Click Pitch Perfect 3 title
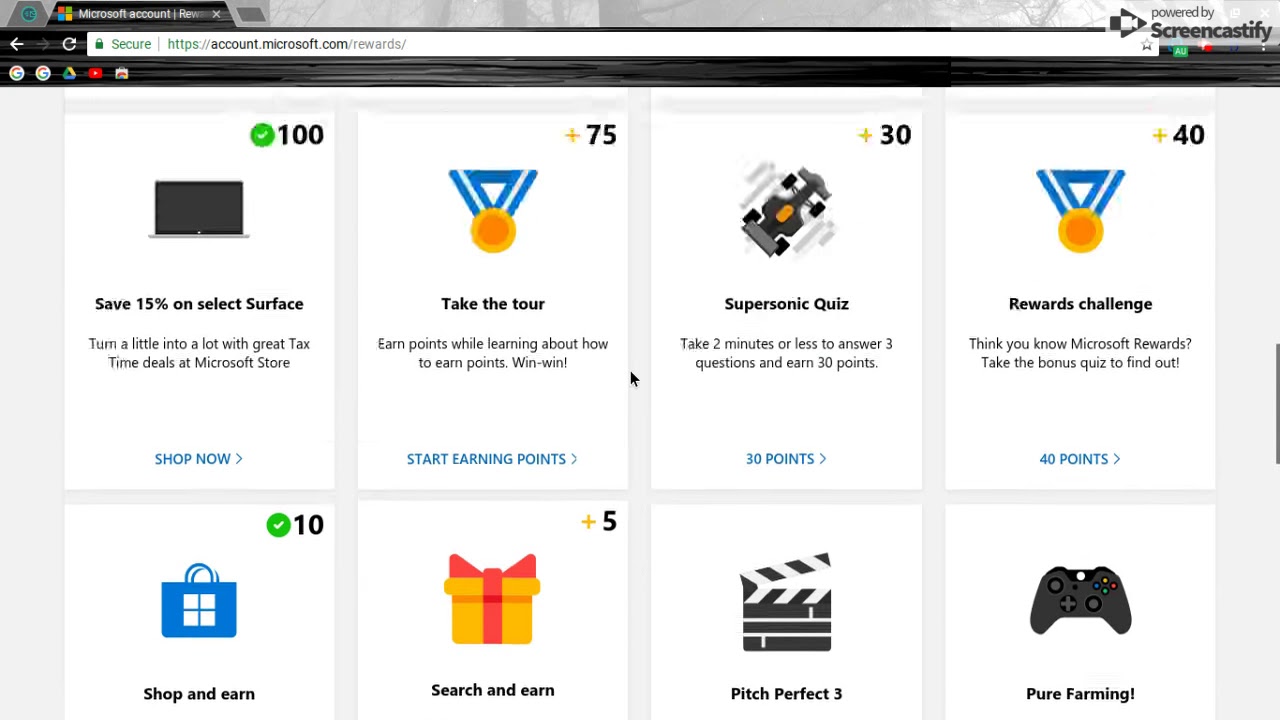 point(787,694)
